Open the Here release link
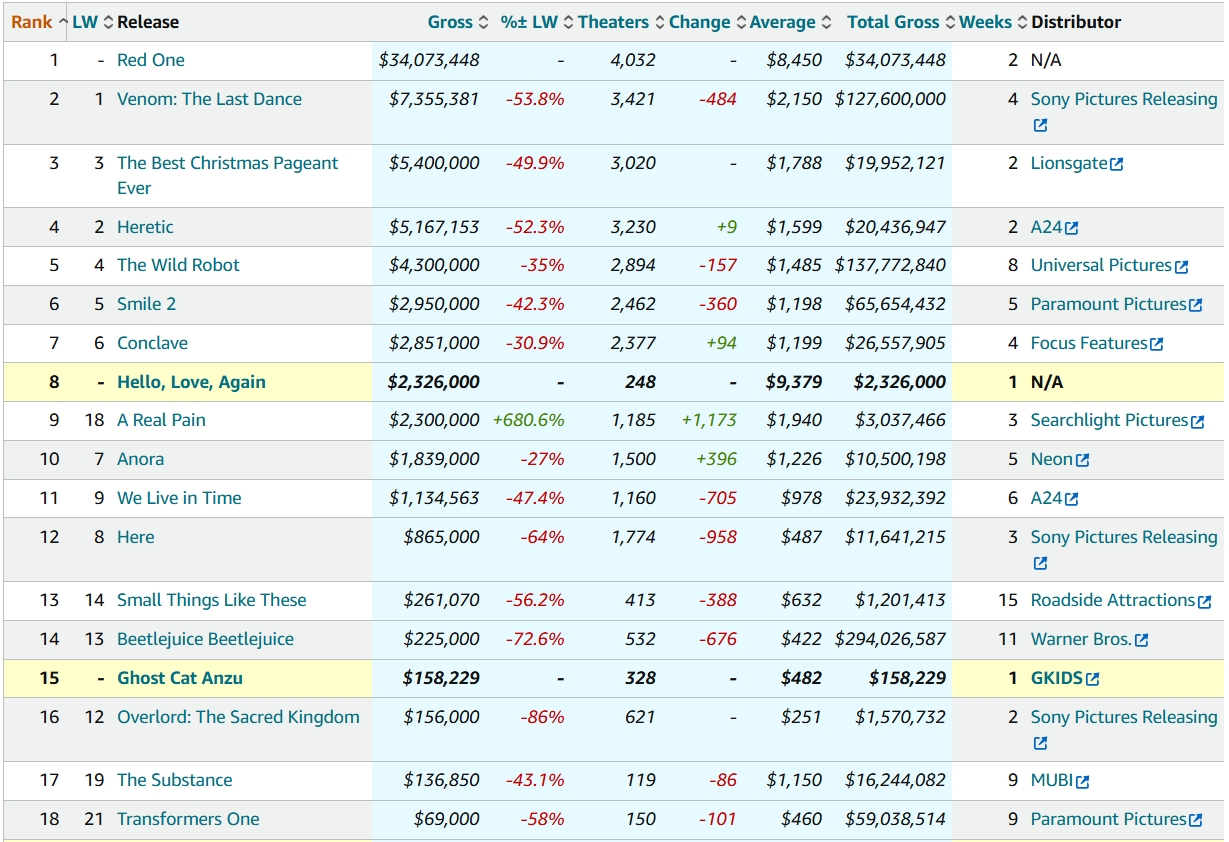Image resolution: width=1229 pixels, height=842 pixels. click(136, 537)
